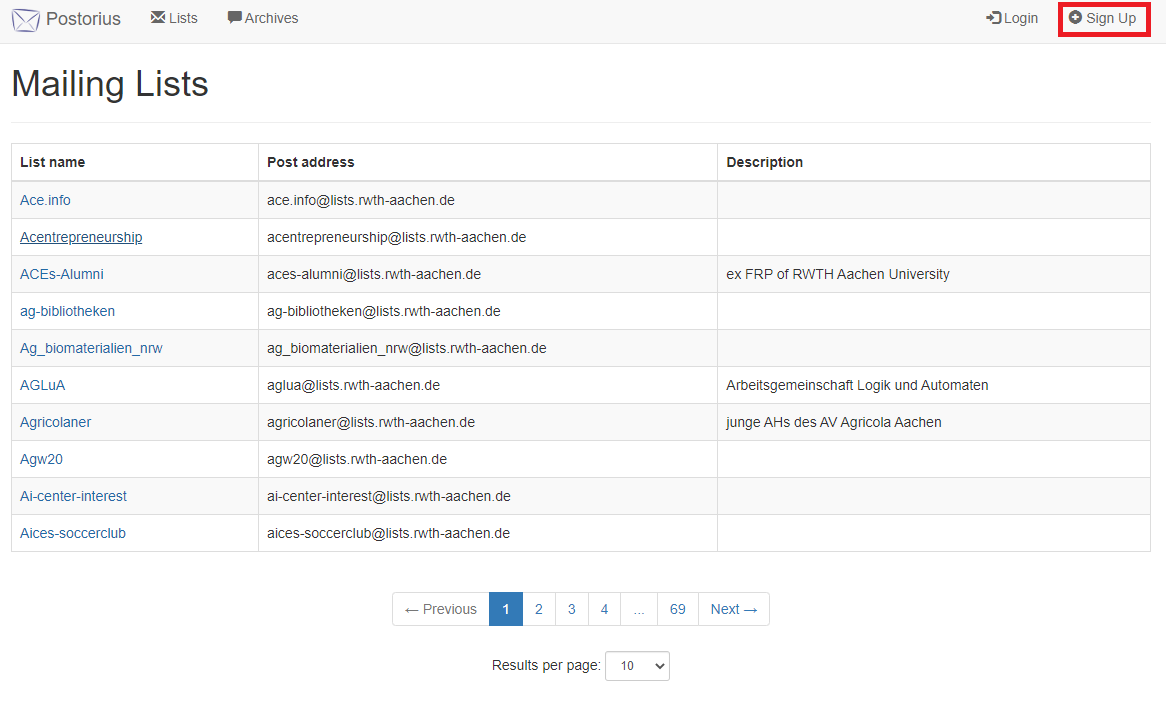
Task: Go to page 4 of results
Action: [604, 609]
